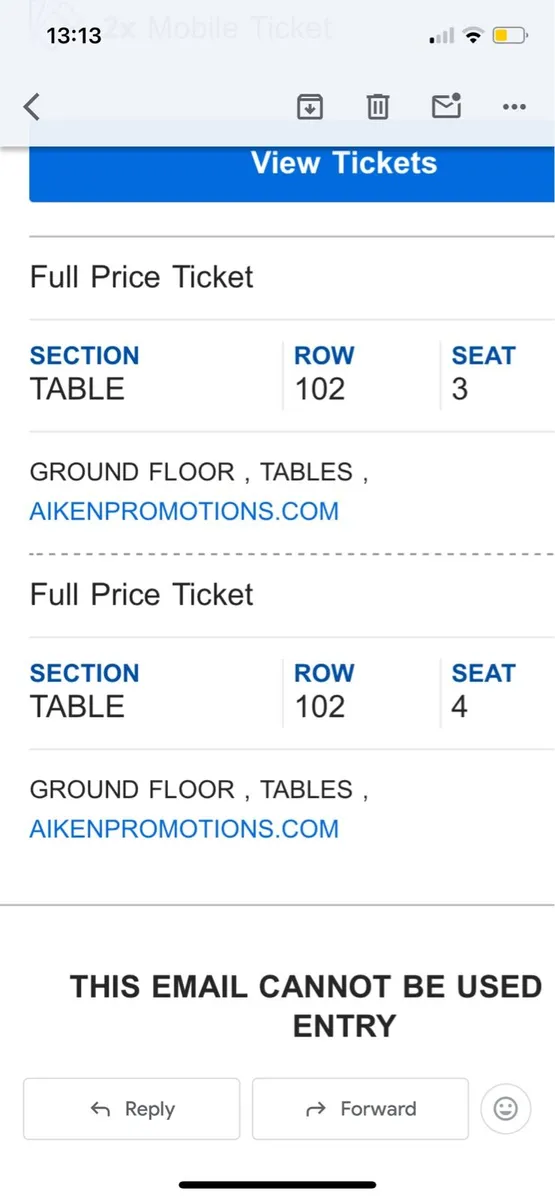This screenshot has width=555, height=1200.
Task: Tap the Wi-Fi status icon
Action: tap(472, 37)
